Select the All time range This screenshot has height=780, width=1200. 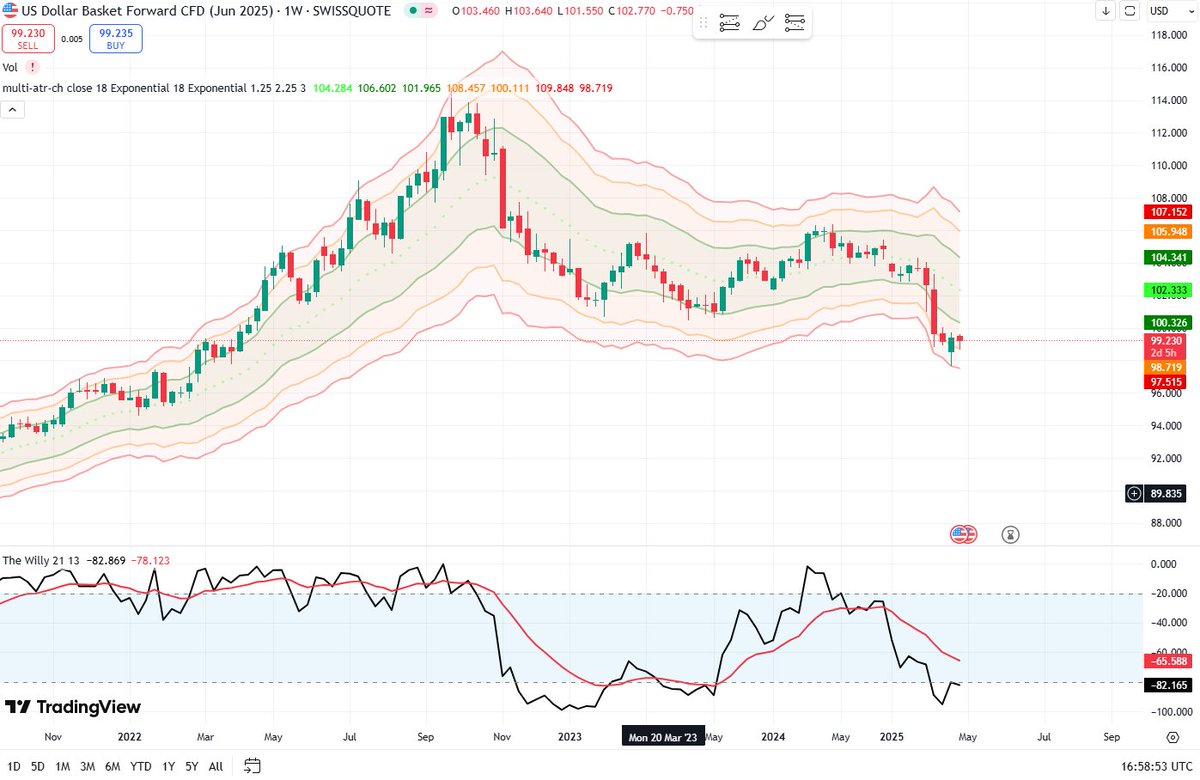click(x=216, y=767)
